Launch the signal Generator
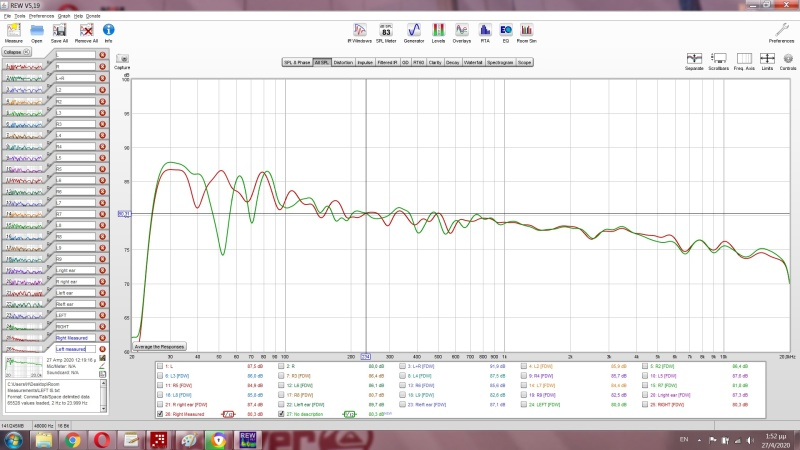This screenshot has width=800, height=450. tap(413, 32)
